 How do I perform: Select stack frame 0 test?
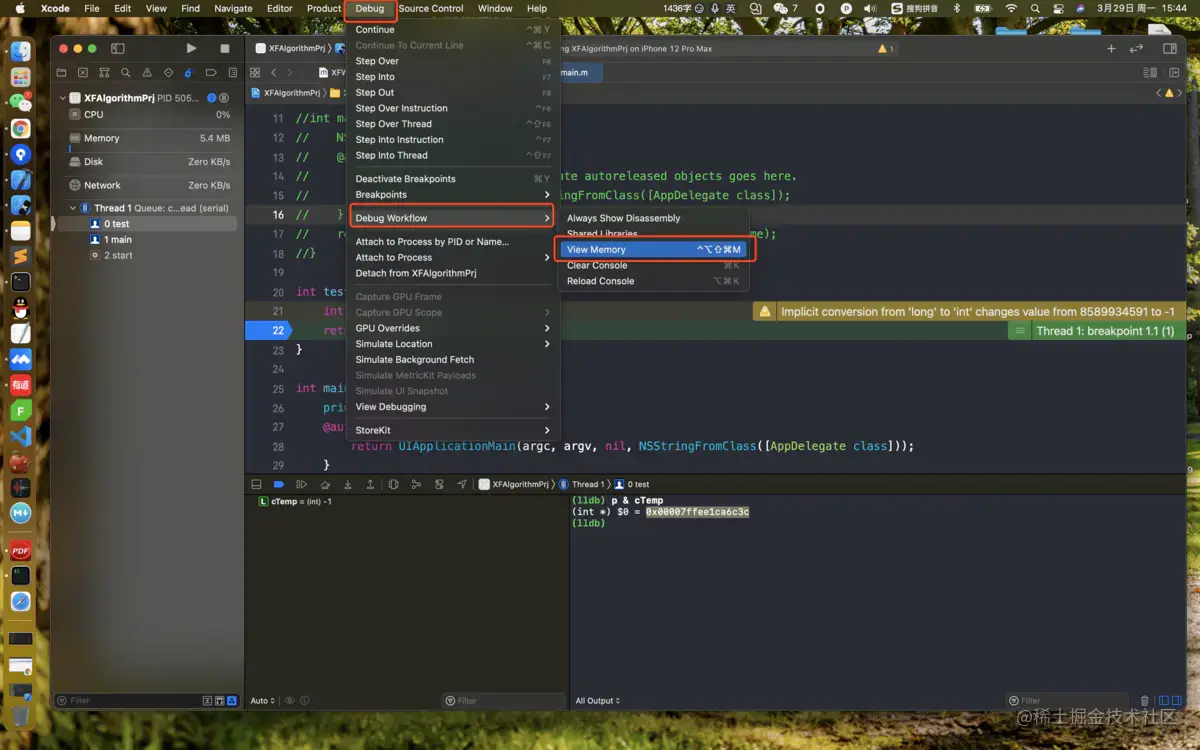(148, 224)
